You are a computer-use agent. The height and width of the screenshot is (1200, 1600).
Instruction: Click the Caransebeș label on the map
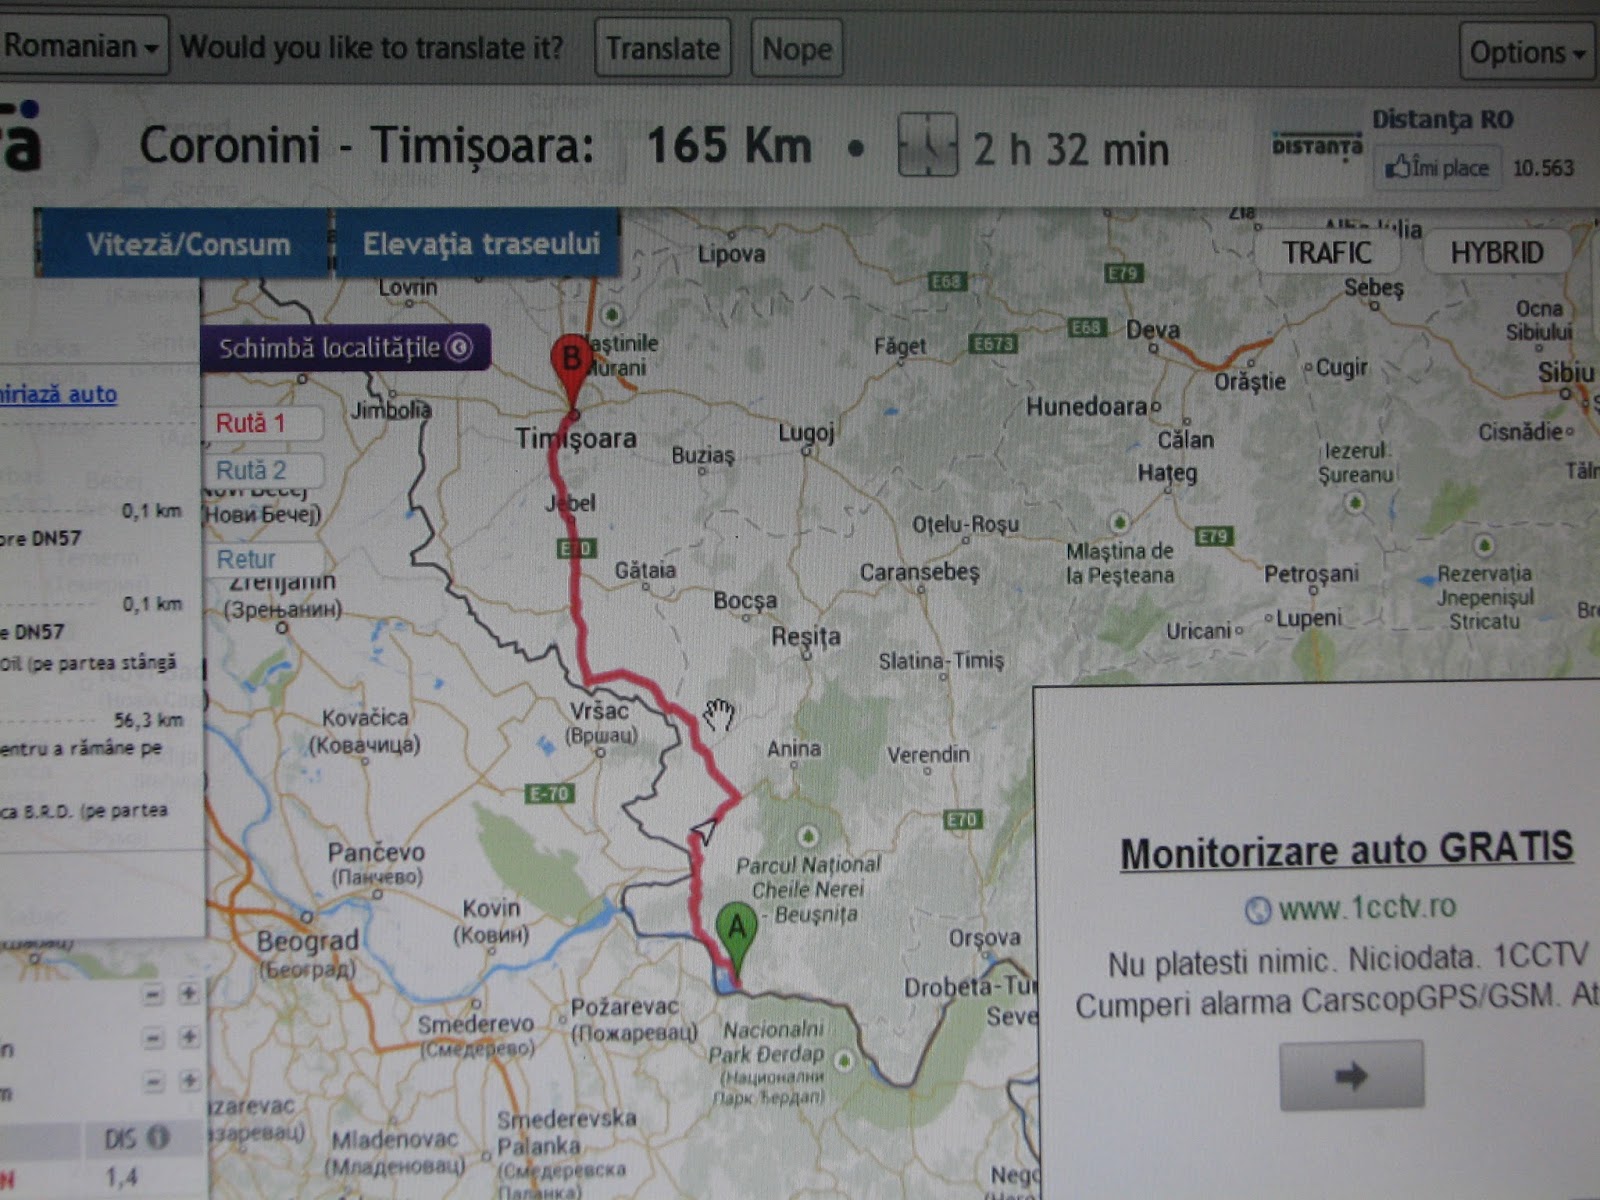(919, 572)
